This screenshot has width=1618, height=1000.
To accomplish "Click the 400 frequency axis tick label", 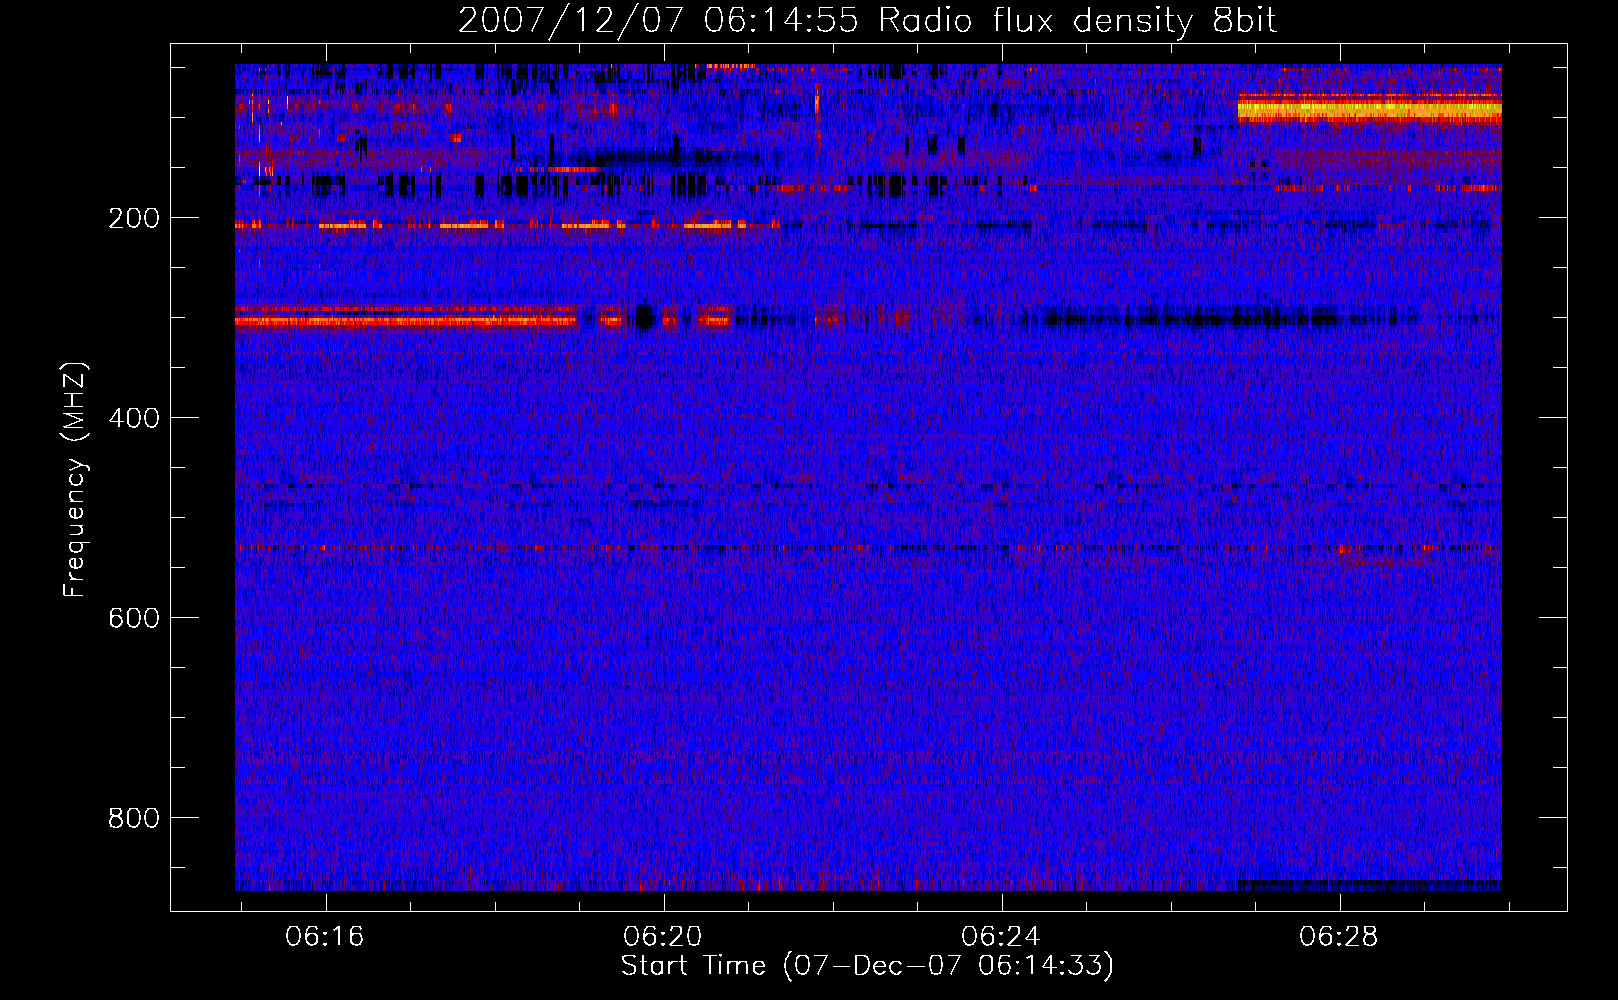I will (x=134, y=418).
